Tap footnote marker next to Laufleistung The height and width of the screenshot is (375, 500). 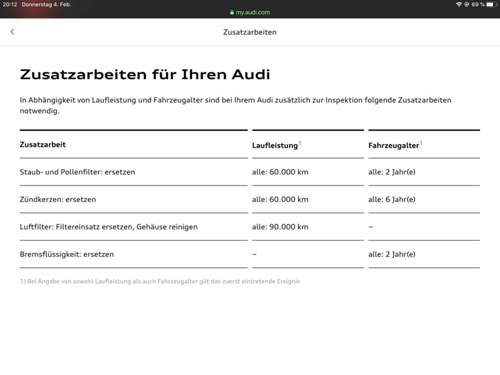pyautogui.click(x=300, y=143)
